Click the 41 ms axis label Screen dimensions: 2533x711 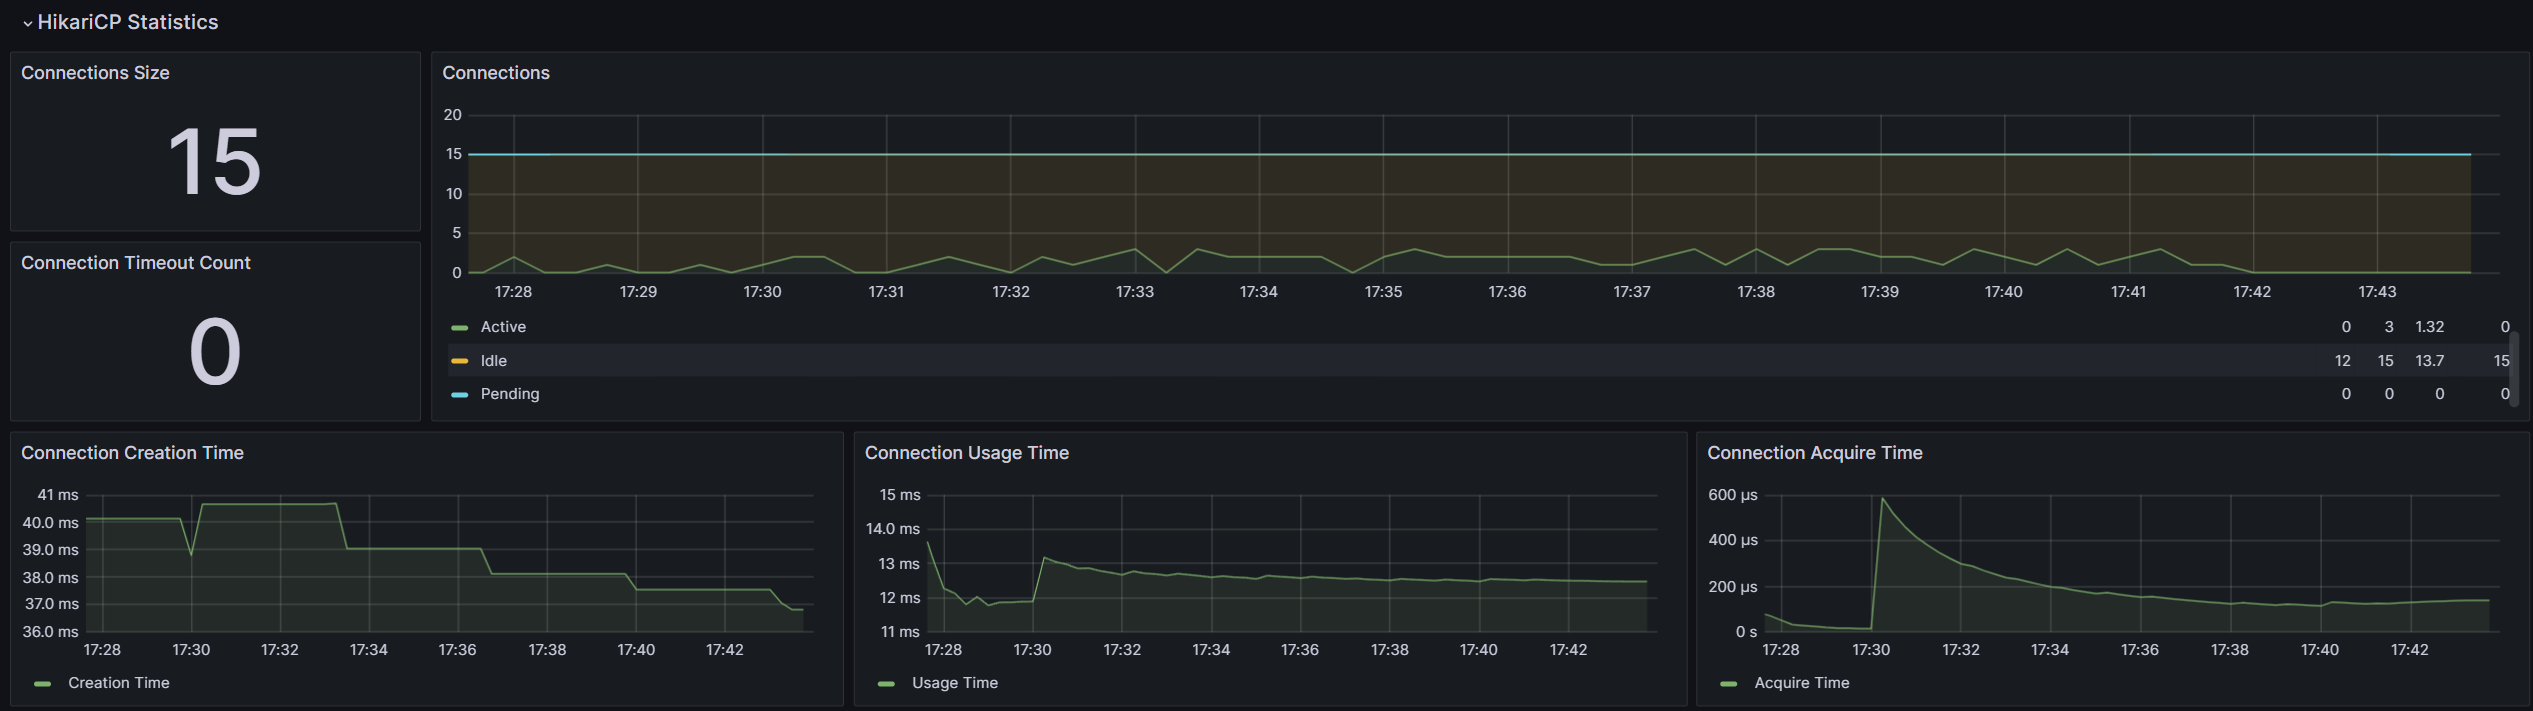pos(58,495)
